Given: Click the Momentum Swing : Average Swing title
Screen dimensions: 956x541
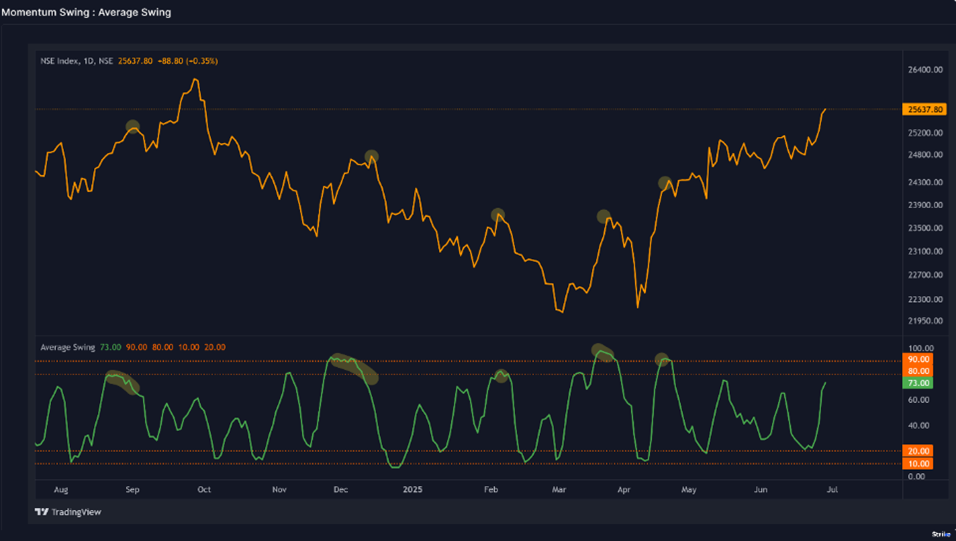Looking at the screenshot, I should click(86, 12).
